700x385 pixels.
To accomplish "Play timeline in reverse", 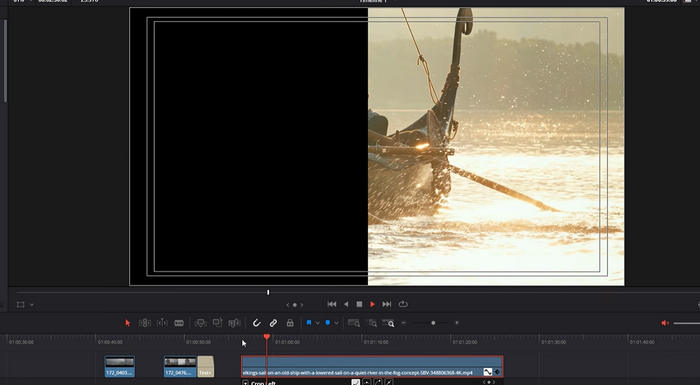I will (346, 304).
